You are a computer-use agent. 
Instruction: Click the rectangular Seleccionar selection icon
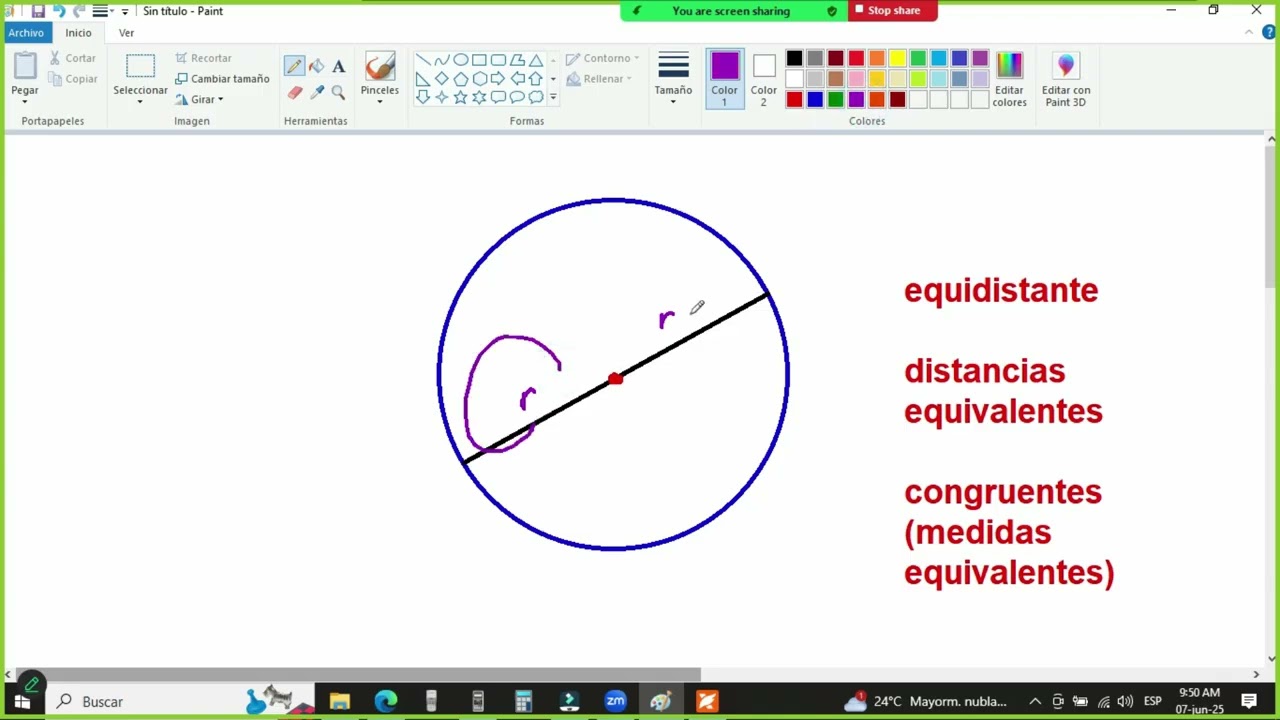(140, 66)
